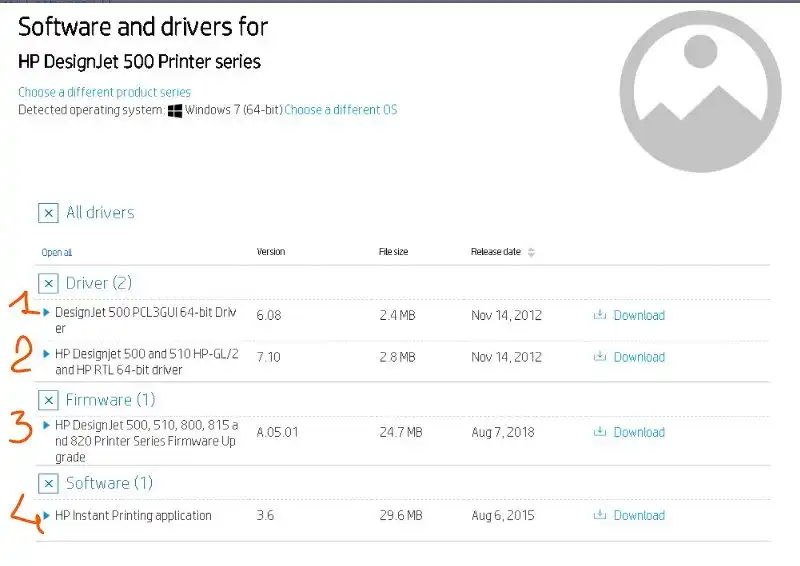This screenshot has width=800, height=566.
Task: Click download icon for HP-GL/2 RTL driver
Action: tap(600, 356)
